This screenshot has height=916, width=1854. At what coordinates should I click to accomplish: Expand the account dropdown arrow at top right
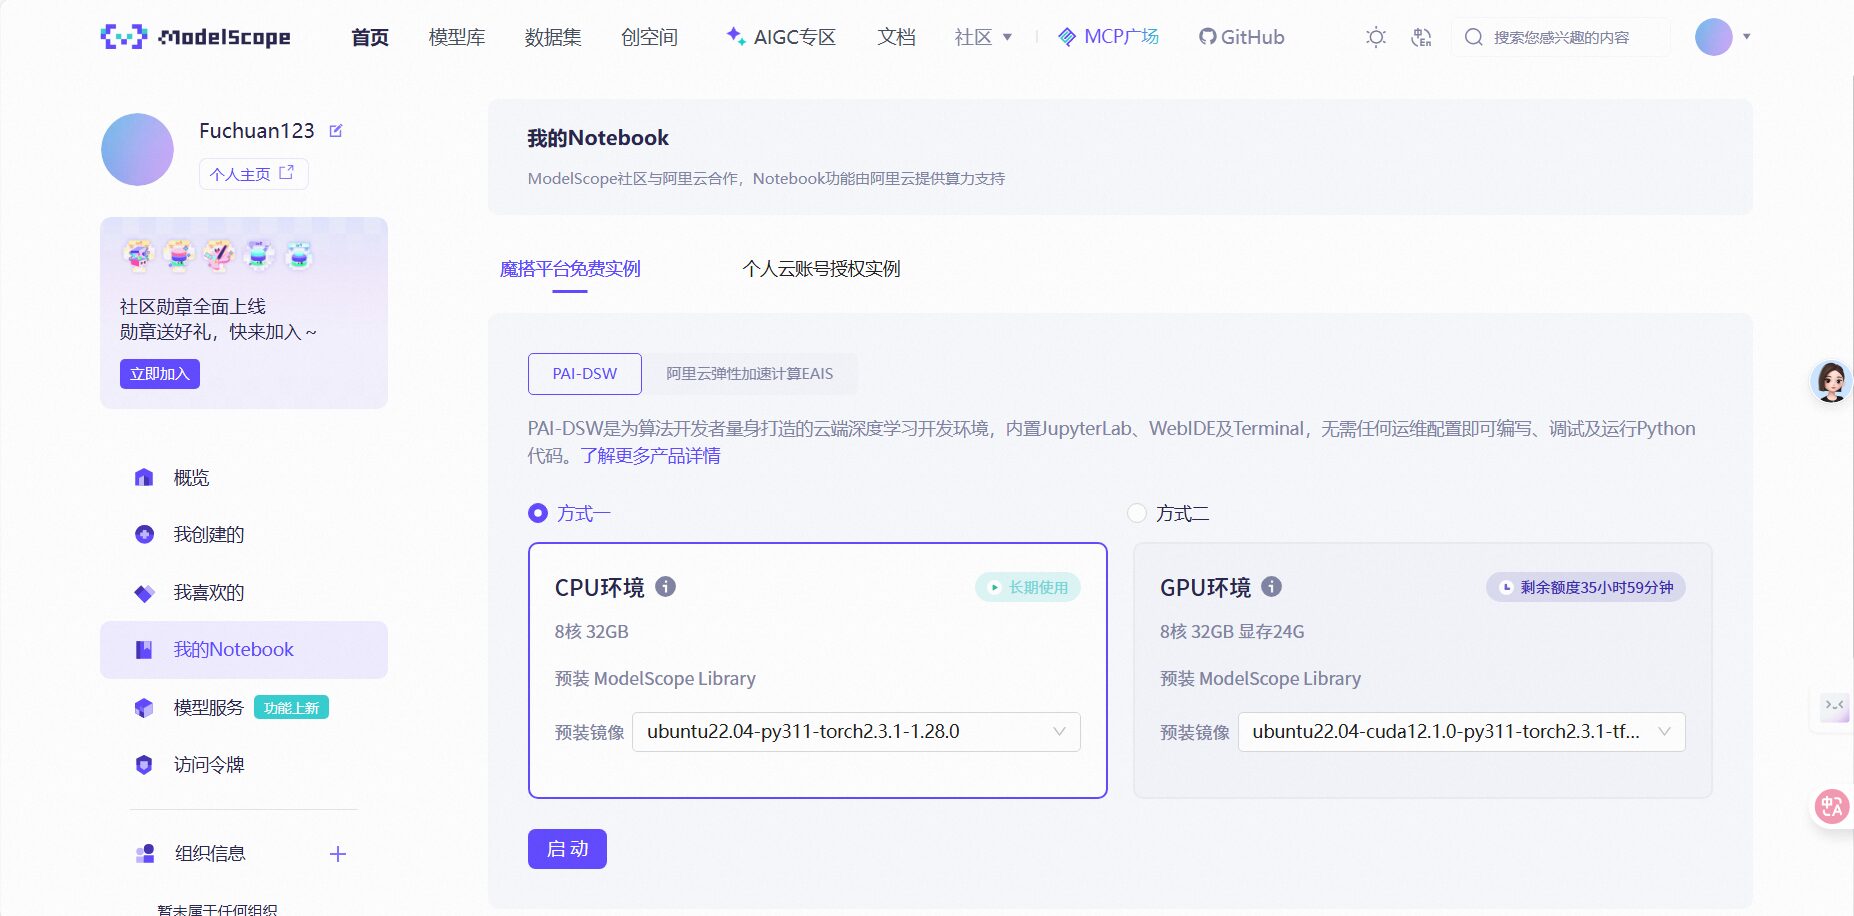point(1747,37)
